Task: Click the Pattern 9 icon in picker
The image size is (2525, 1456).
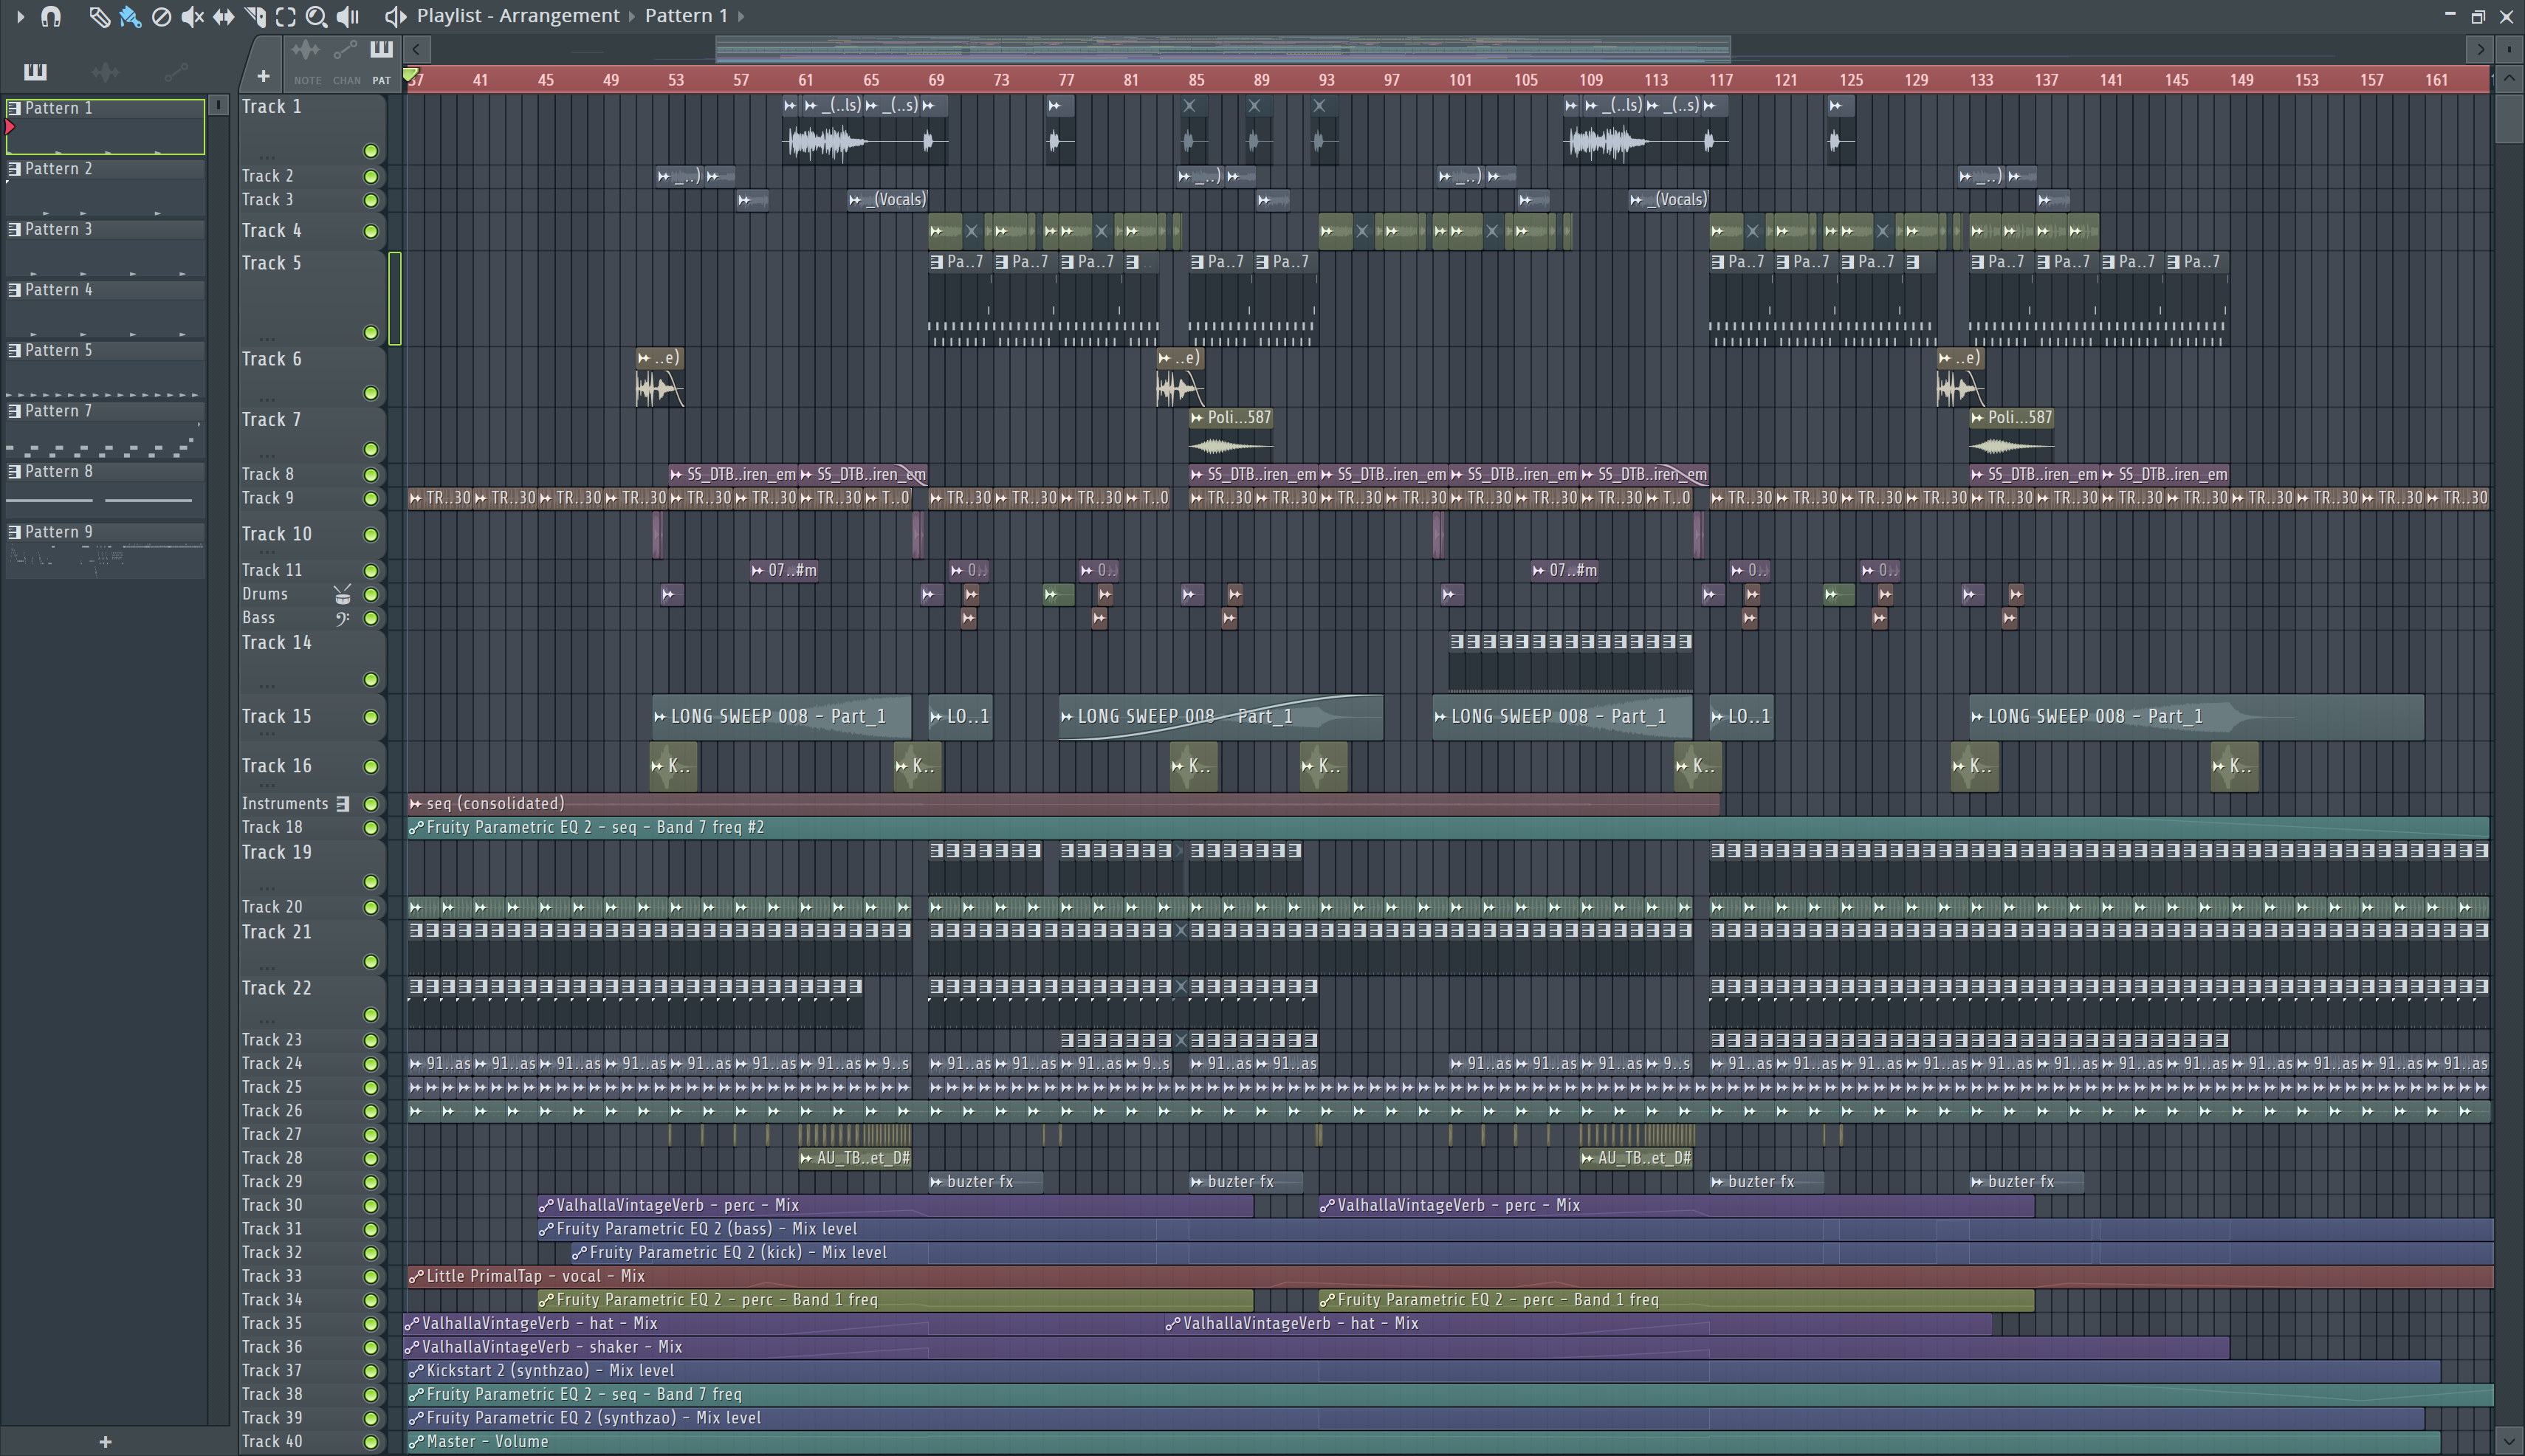Action: point(15,532)
